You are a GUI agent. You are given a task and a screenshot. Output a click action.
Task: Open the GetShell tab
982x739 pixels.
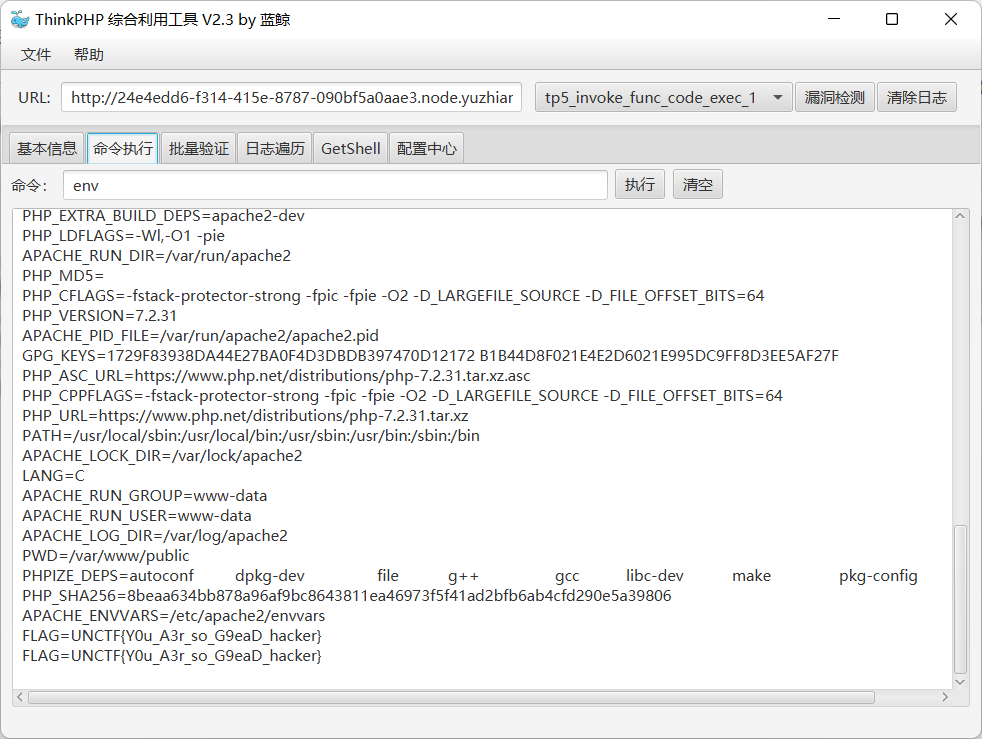point(351,148)
